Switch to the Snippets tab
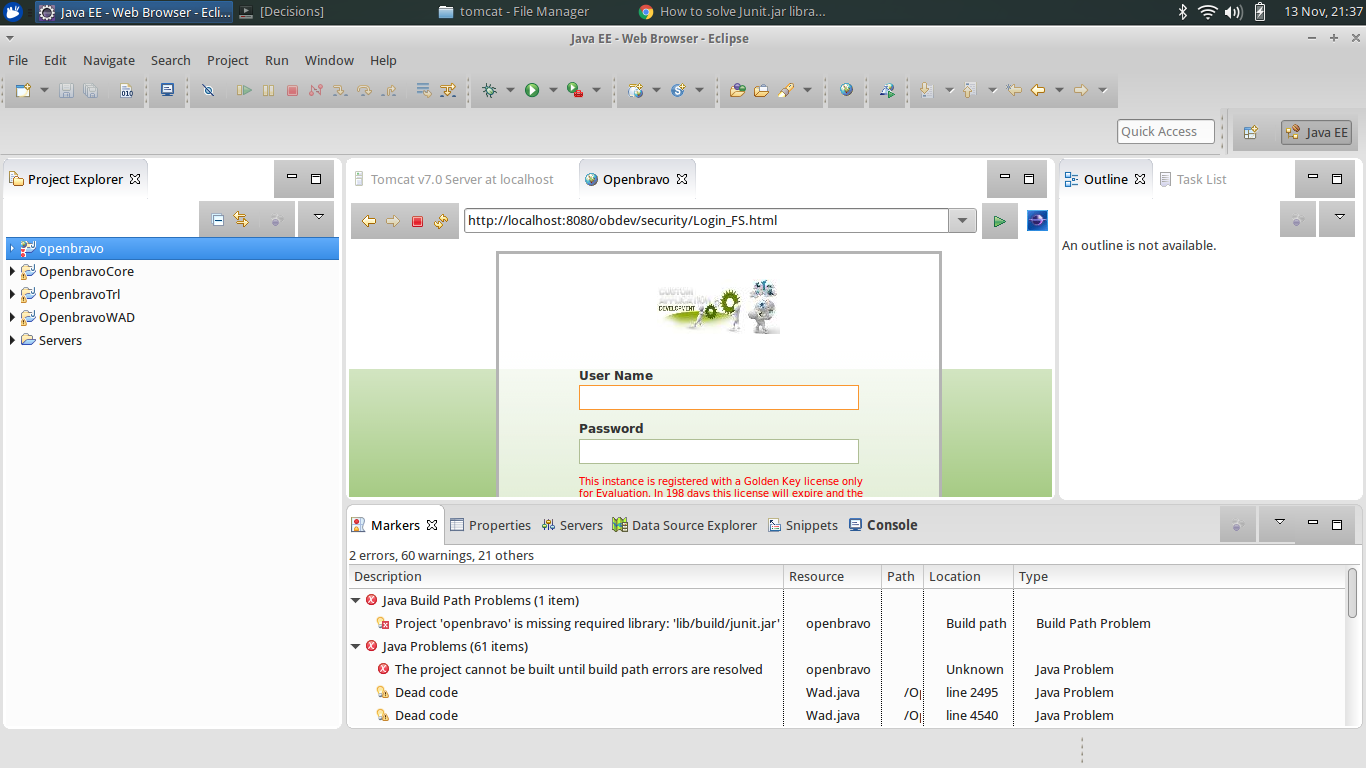The height and width of the screenshot is (768, 1366). coord(803,525)
